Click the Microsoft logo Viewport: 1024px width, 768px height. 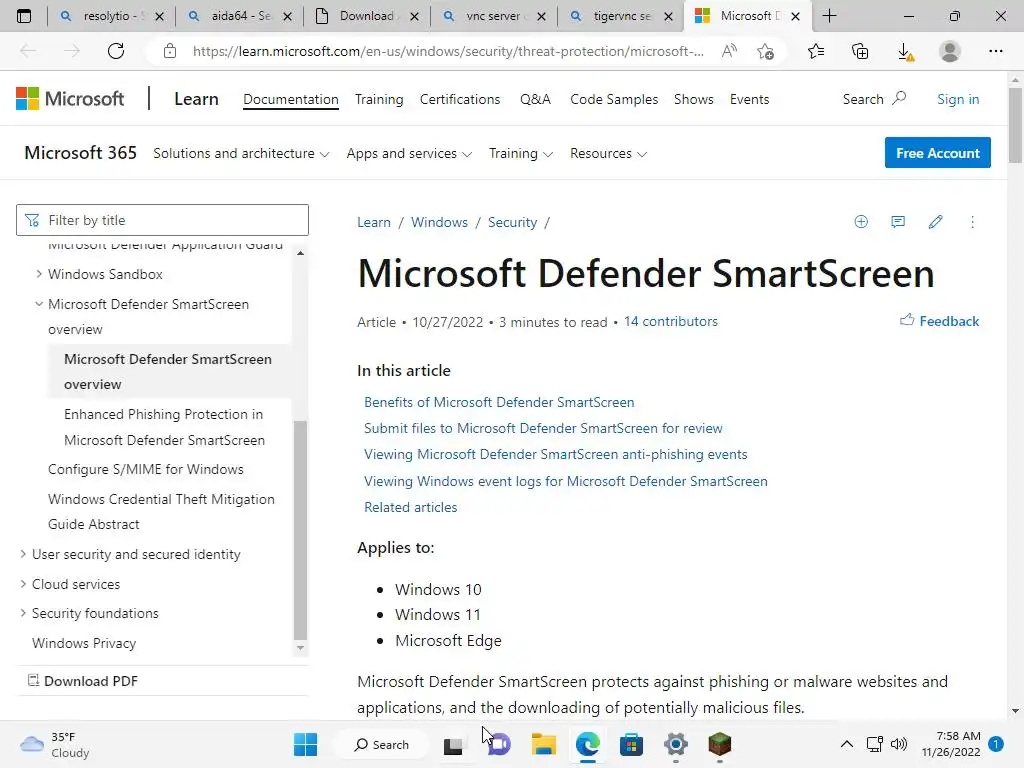coord(70,99)
